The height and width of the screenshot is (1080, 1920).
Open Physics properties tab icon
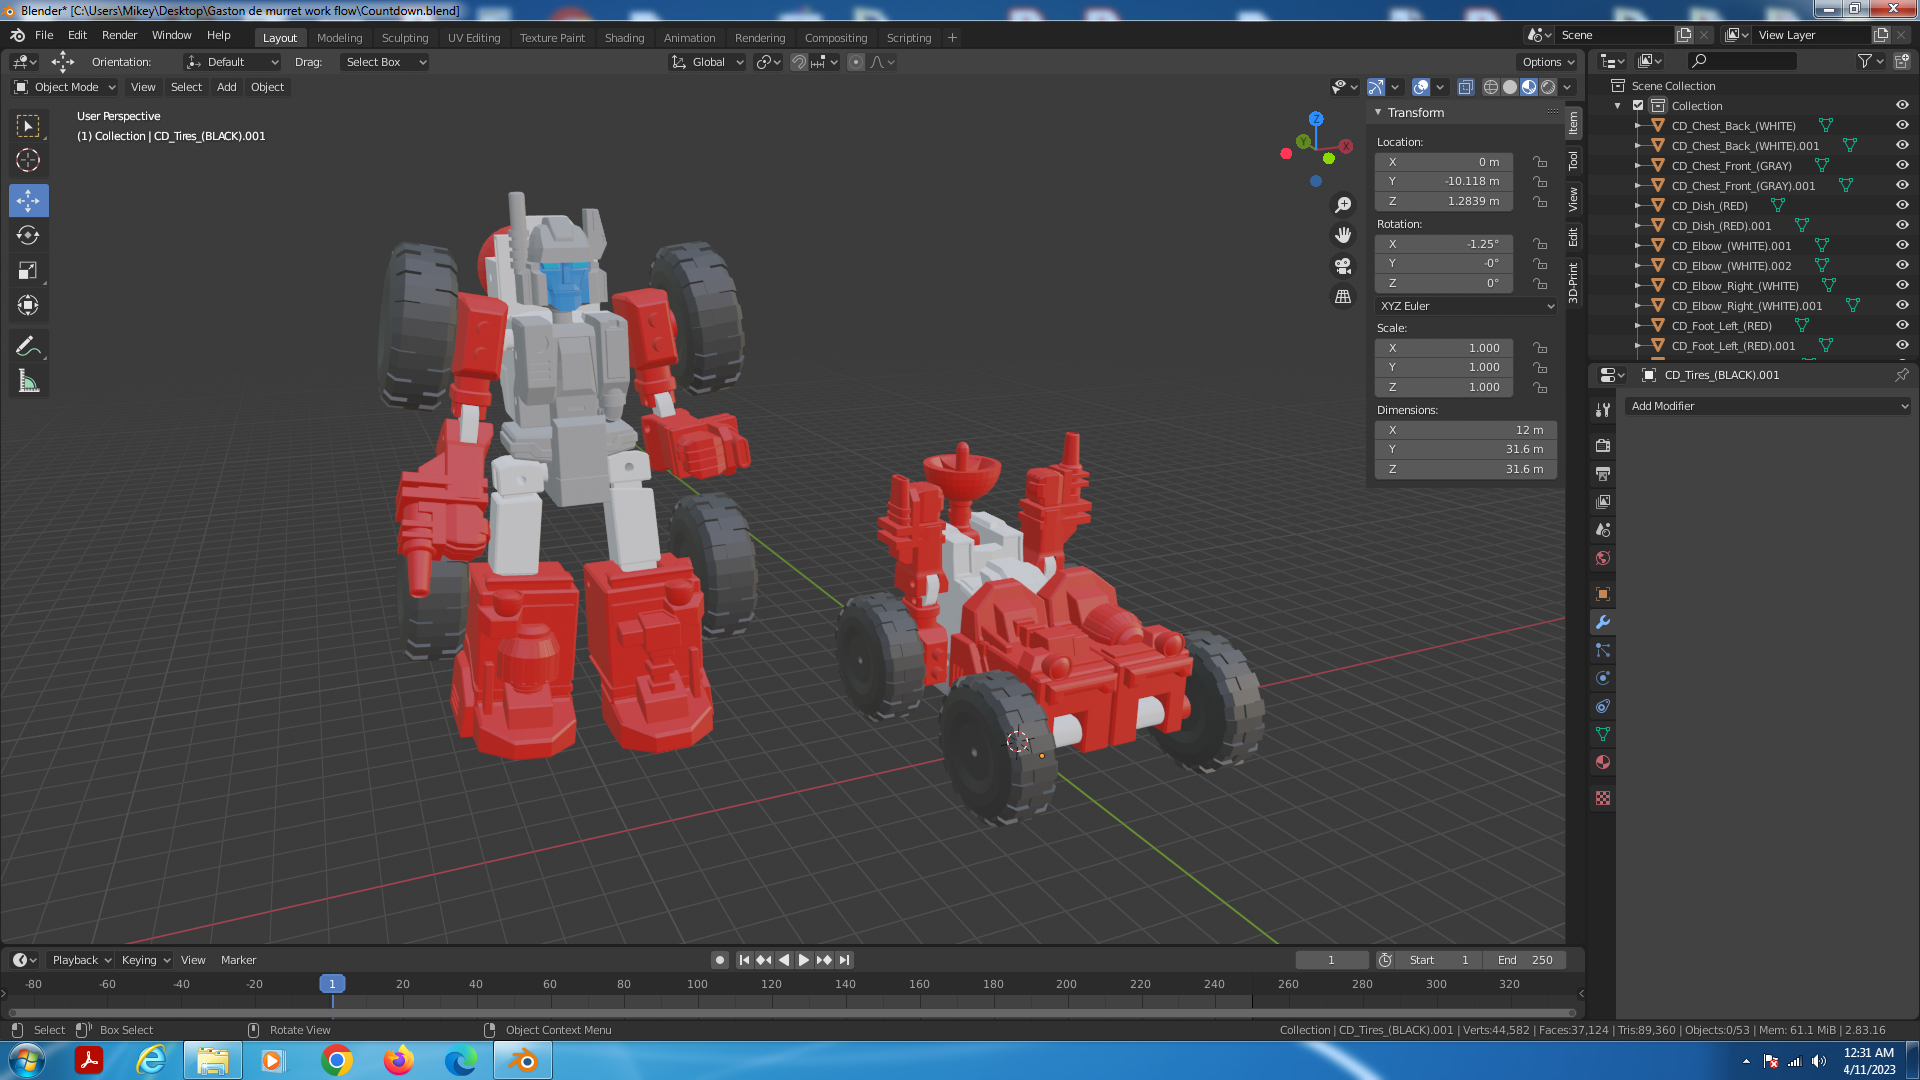click(x=1603, y=678)
